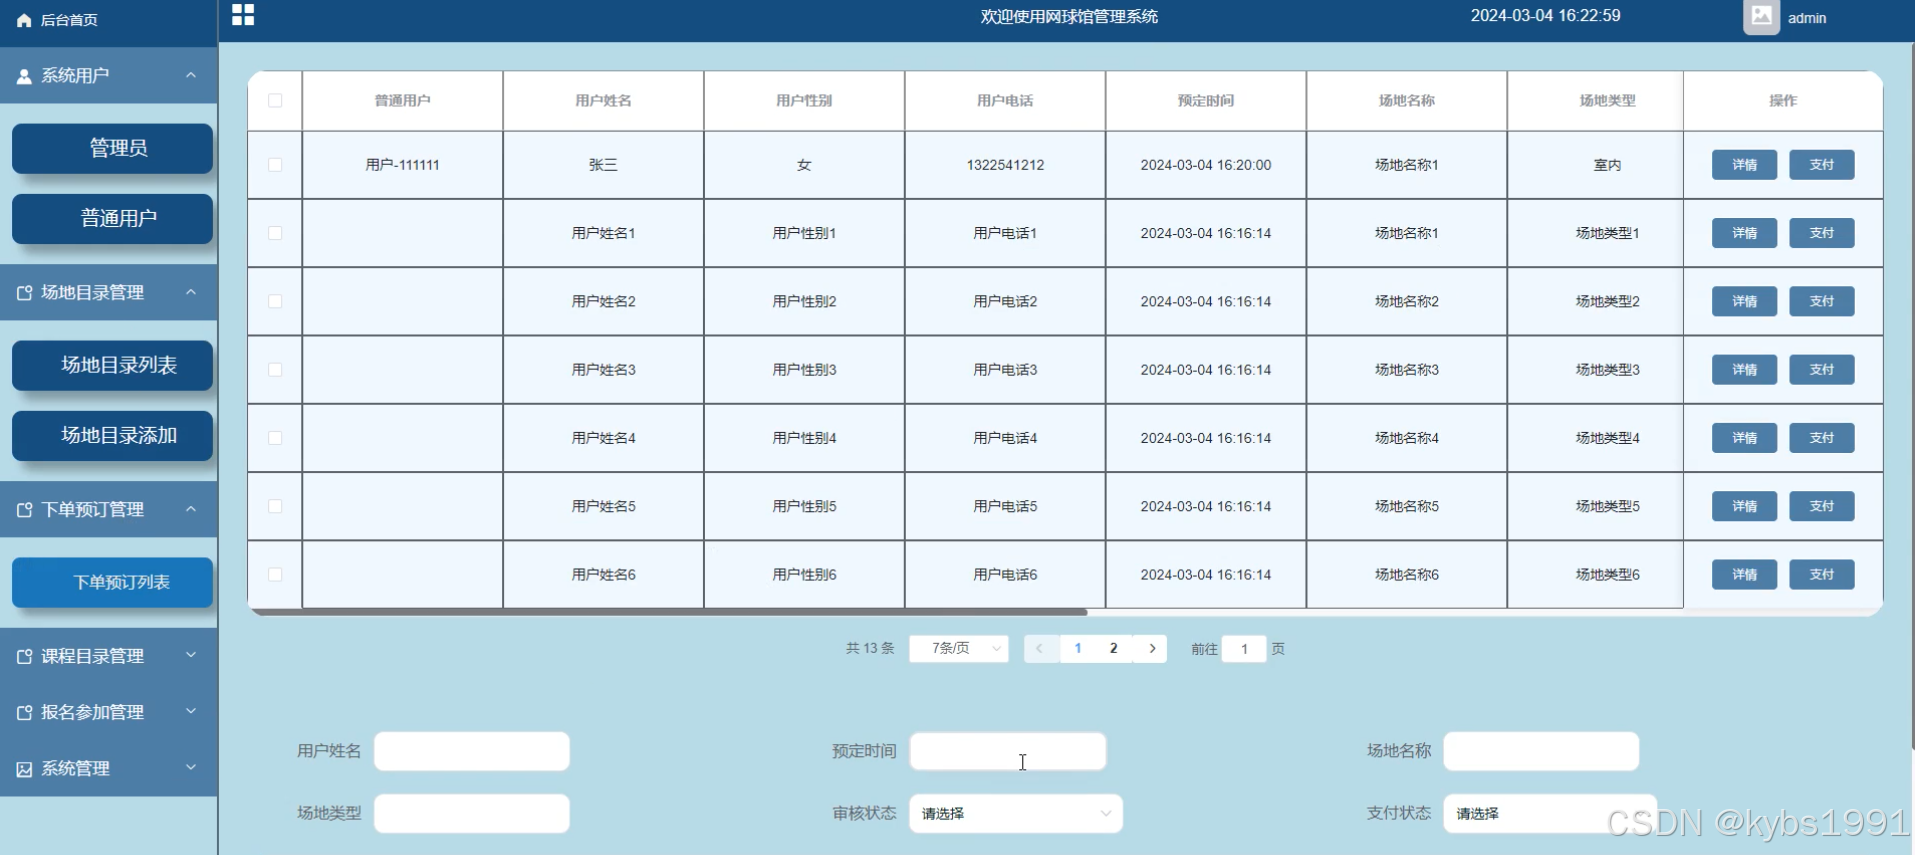
Task: Click the table horizontal scrollbar
Action: pyautogui.click(x=669, y=612)
